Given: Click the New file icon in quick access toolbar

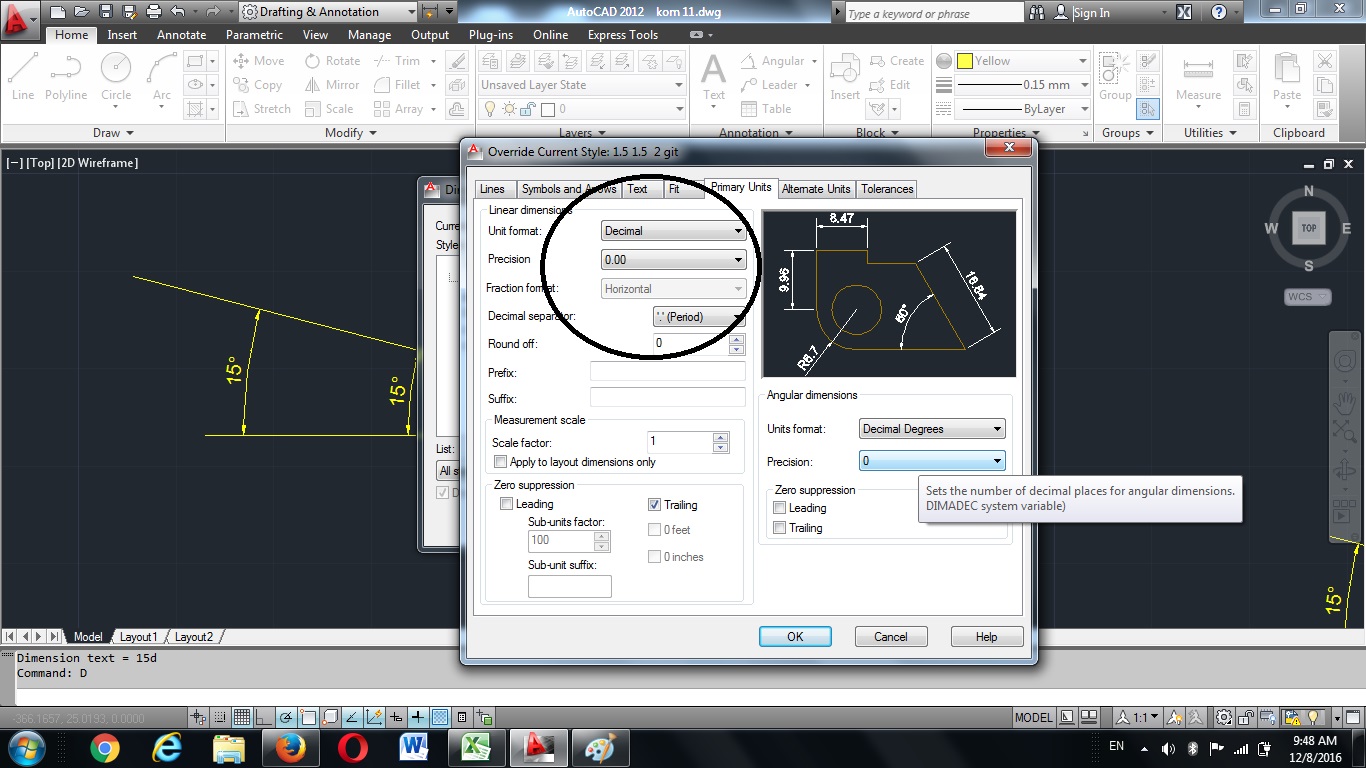Looking at the screenshot, I should click(57, 12).
